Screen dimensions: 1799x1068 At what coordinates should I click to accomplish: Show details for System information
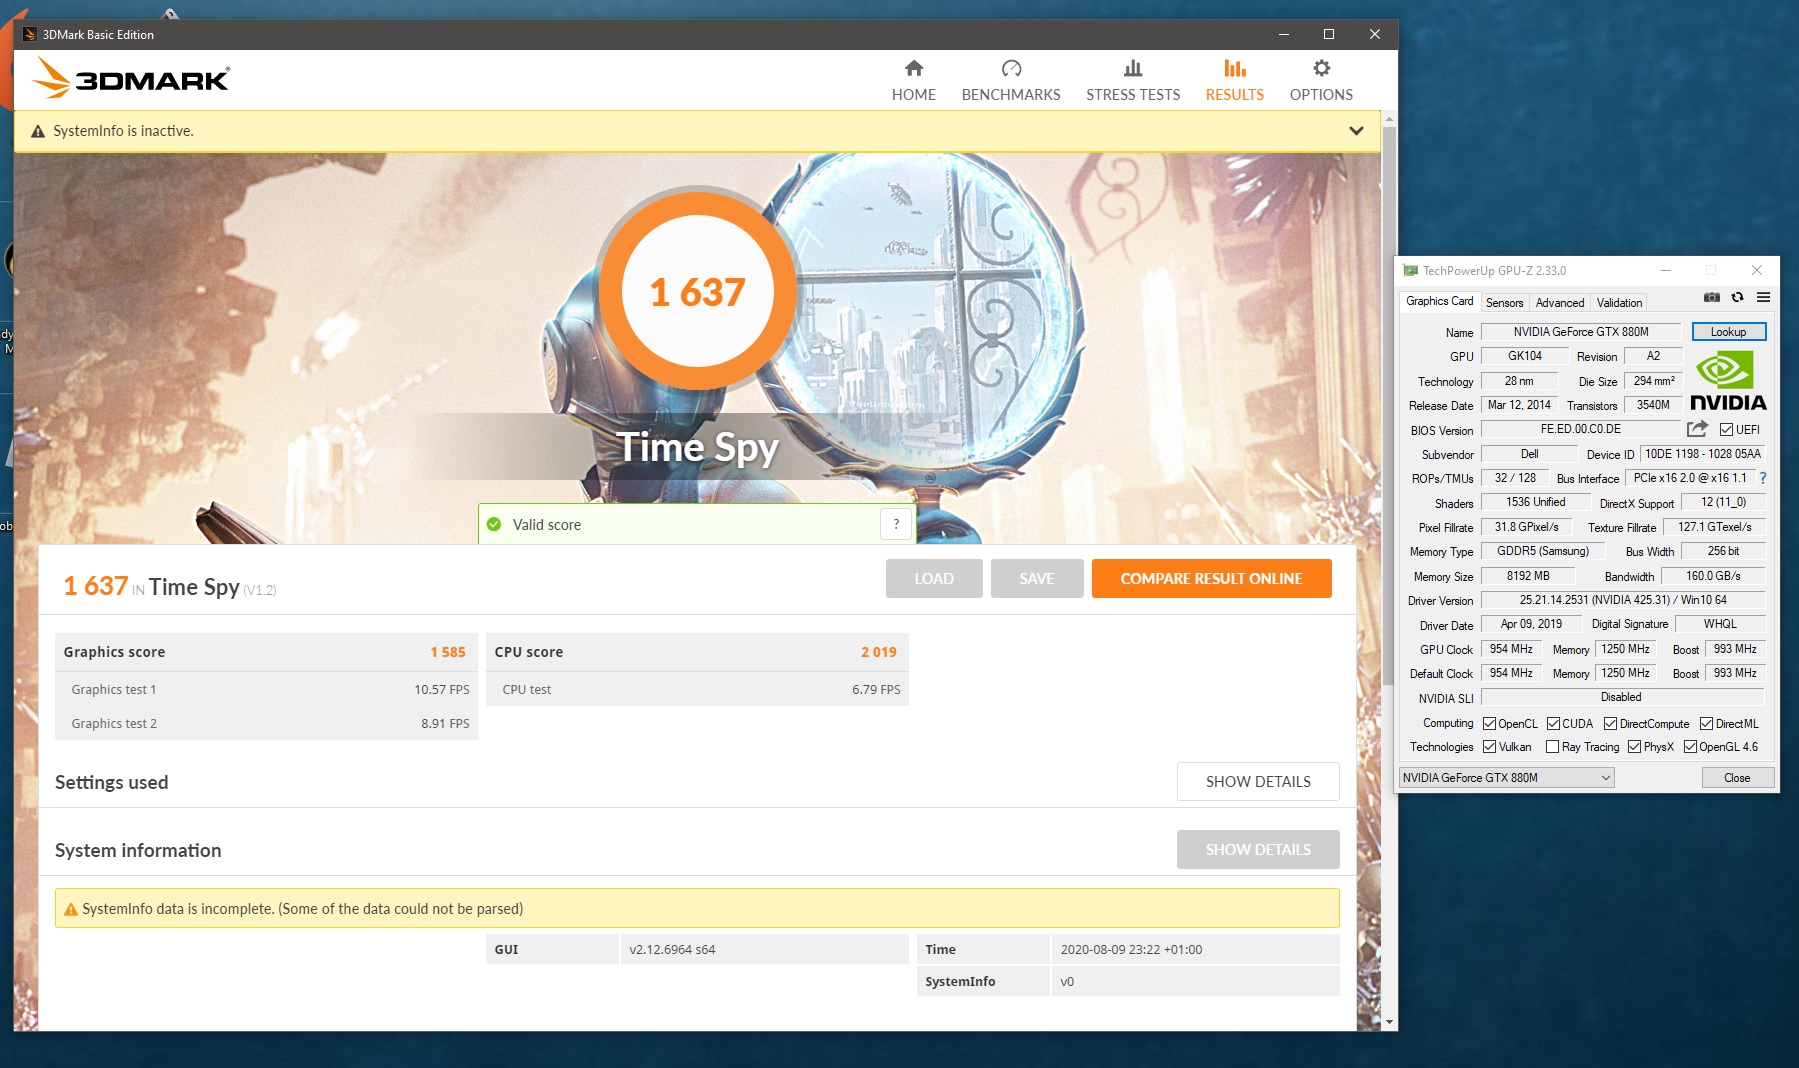1258,849
